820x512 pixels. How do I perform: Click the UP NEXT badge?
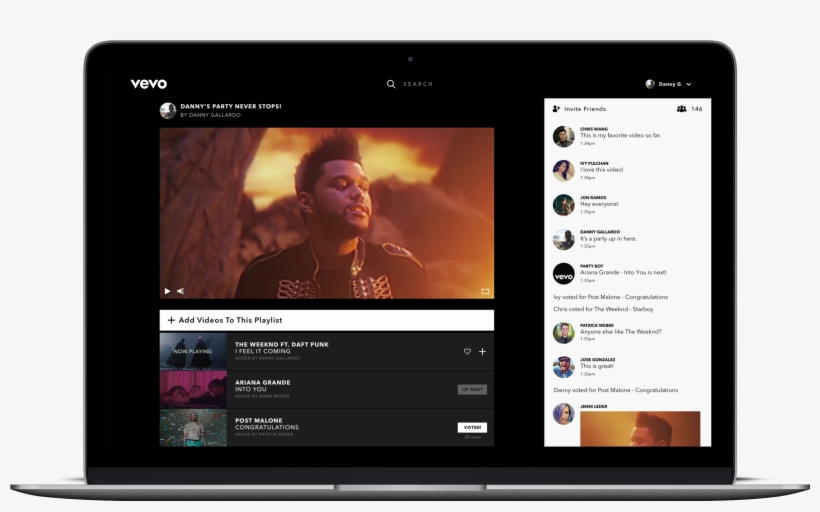point(472,390)
